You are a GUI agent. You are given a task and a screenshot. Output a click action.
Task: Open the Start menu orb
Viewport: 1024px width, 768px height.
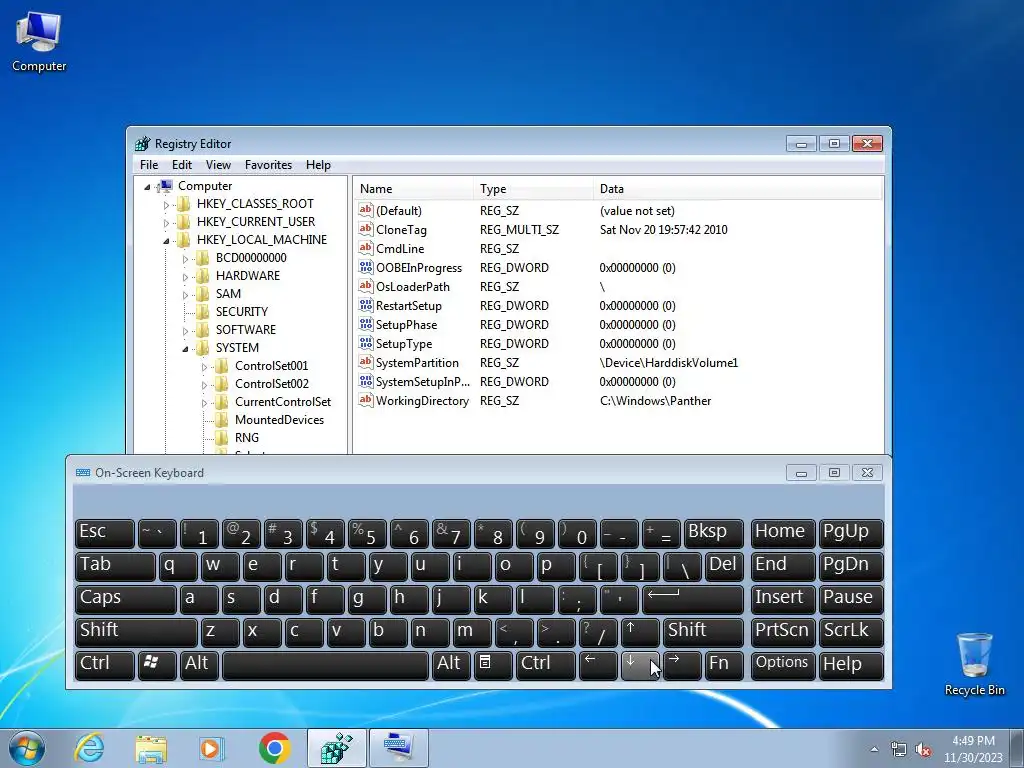pos(27,748)
